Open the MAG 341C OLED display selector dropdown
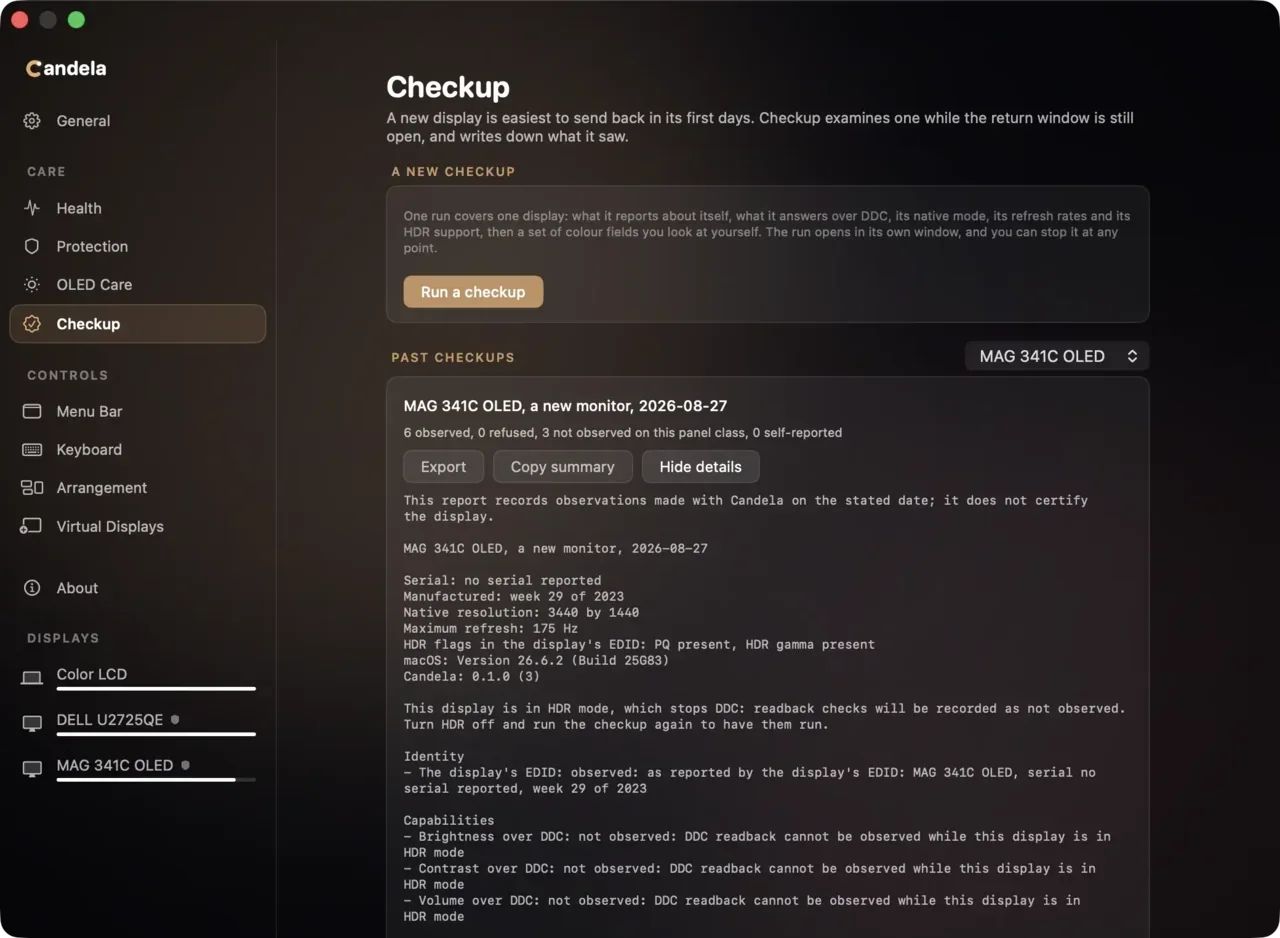This screenshot has height=938, width=1280. tap(1057, 356)
